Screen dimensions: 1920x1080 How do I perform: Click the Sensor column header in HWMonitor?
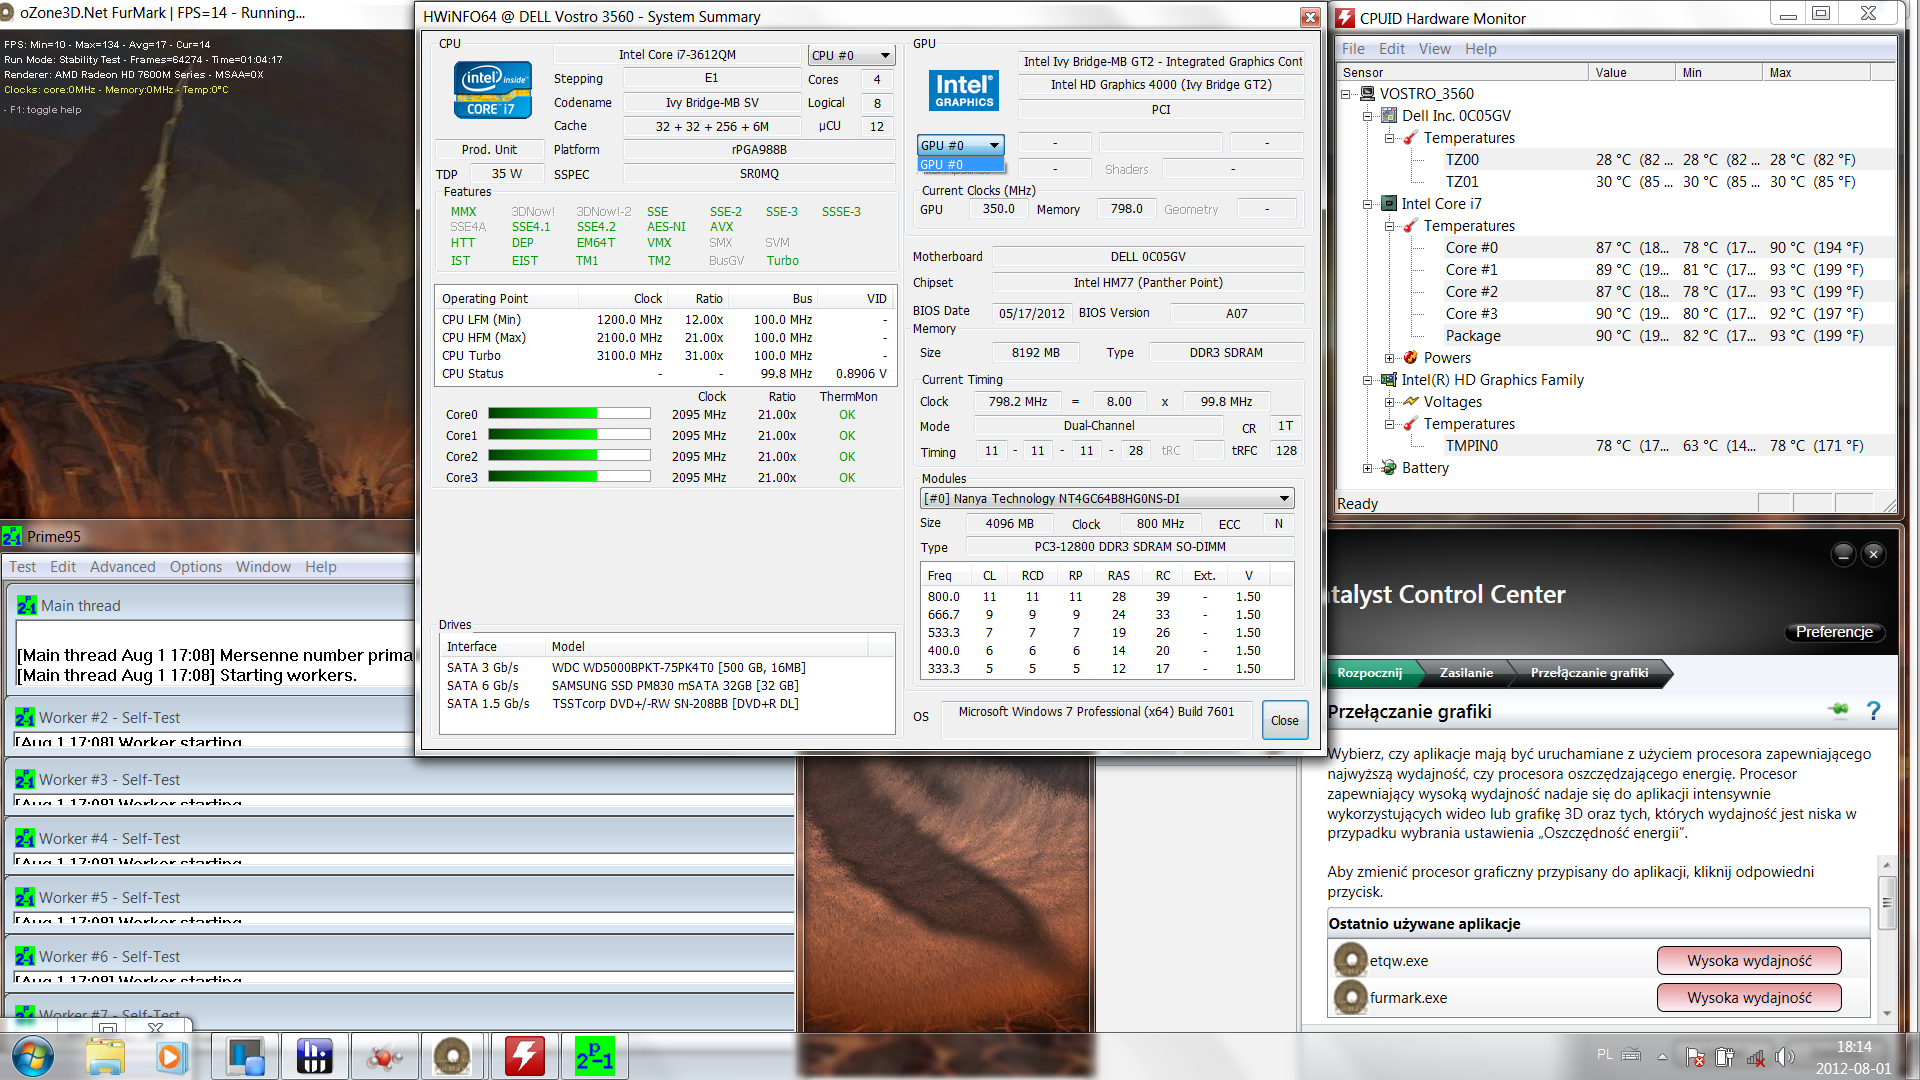[x=1462, y=72]
